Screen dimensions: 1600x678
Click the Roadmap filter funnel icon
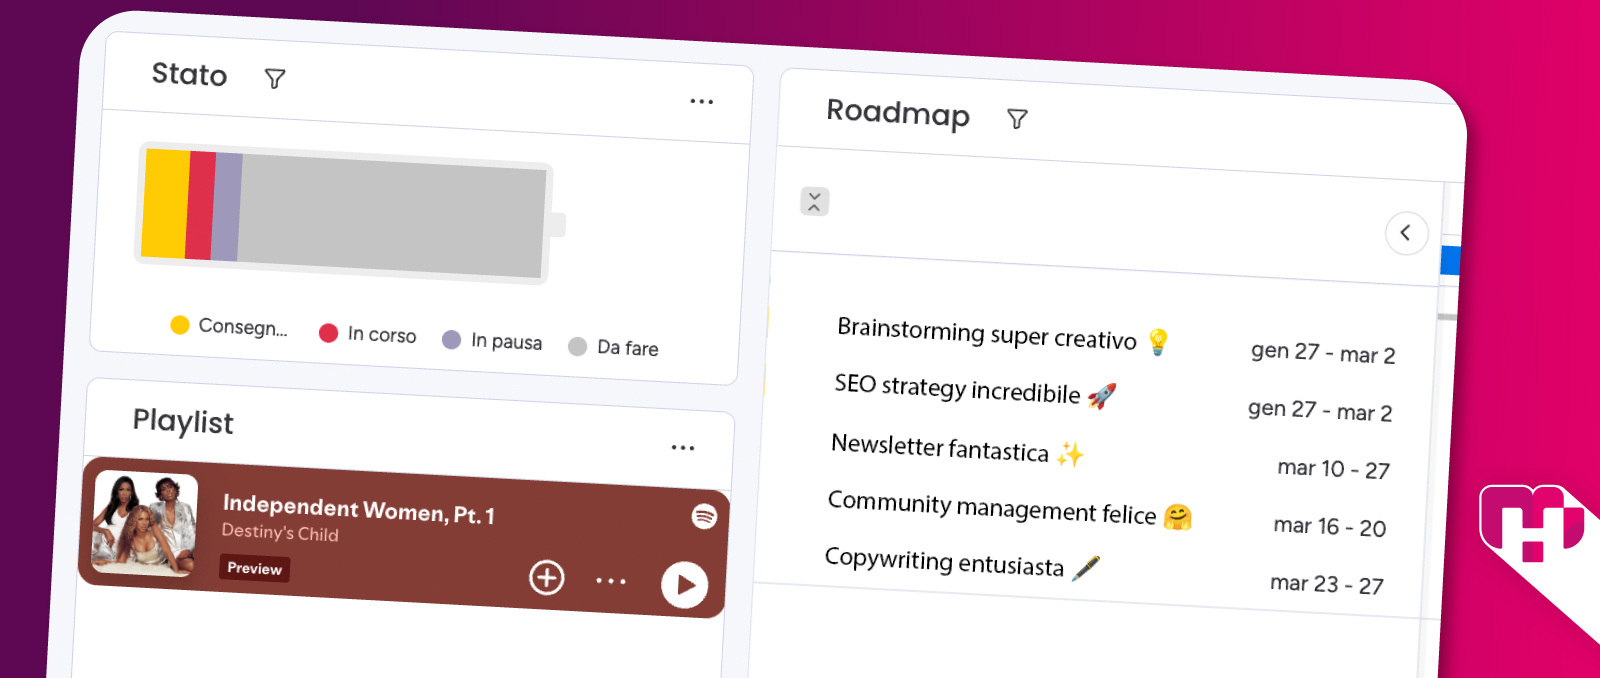click(x=1017, y=119)
